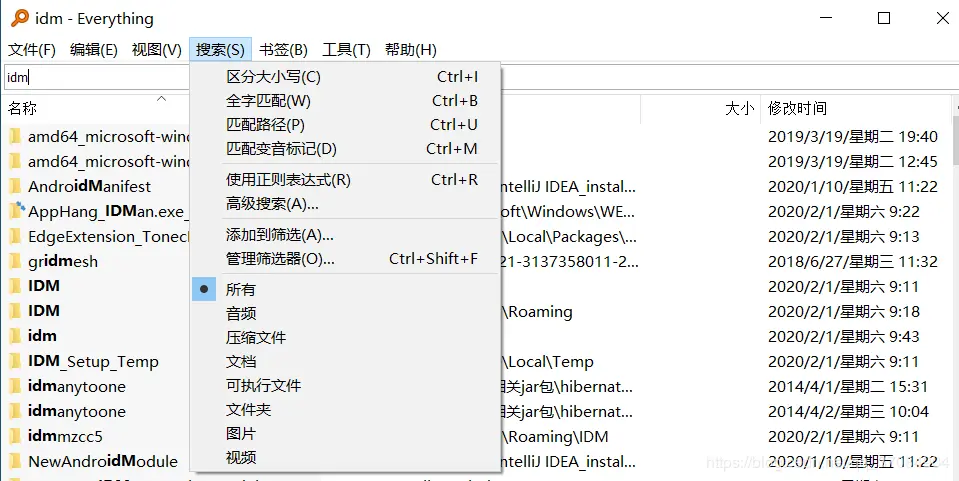959x481 pixels.
Task: Click the 名称 column sort arrow
Action: [161, 99]
